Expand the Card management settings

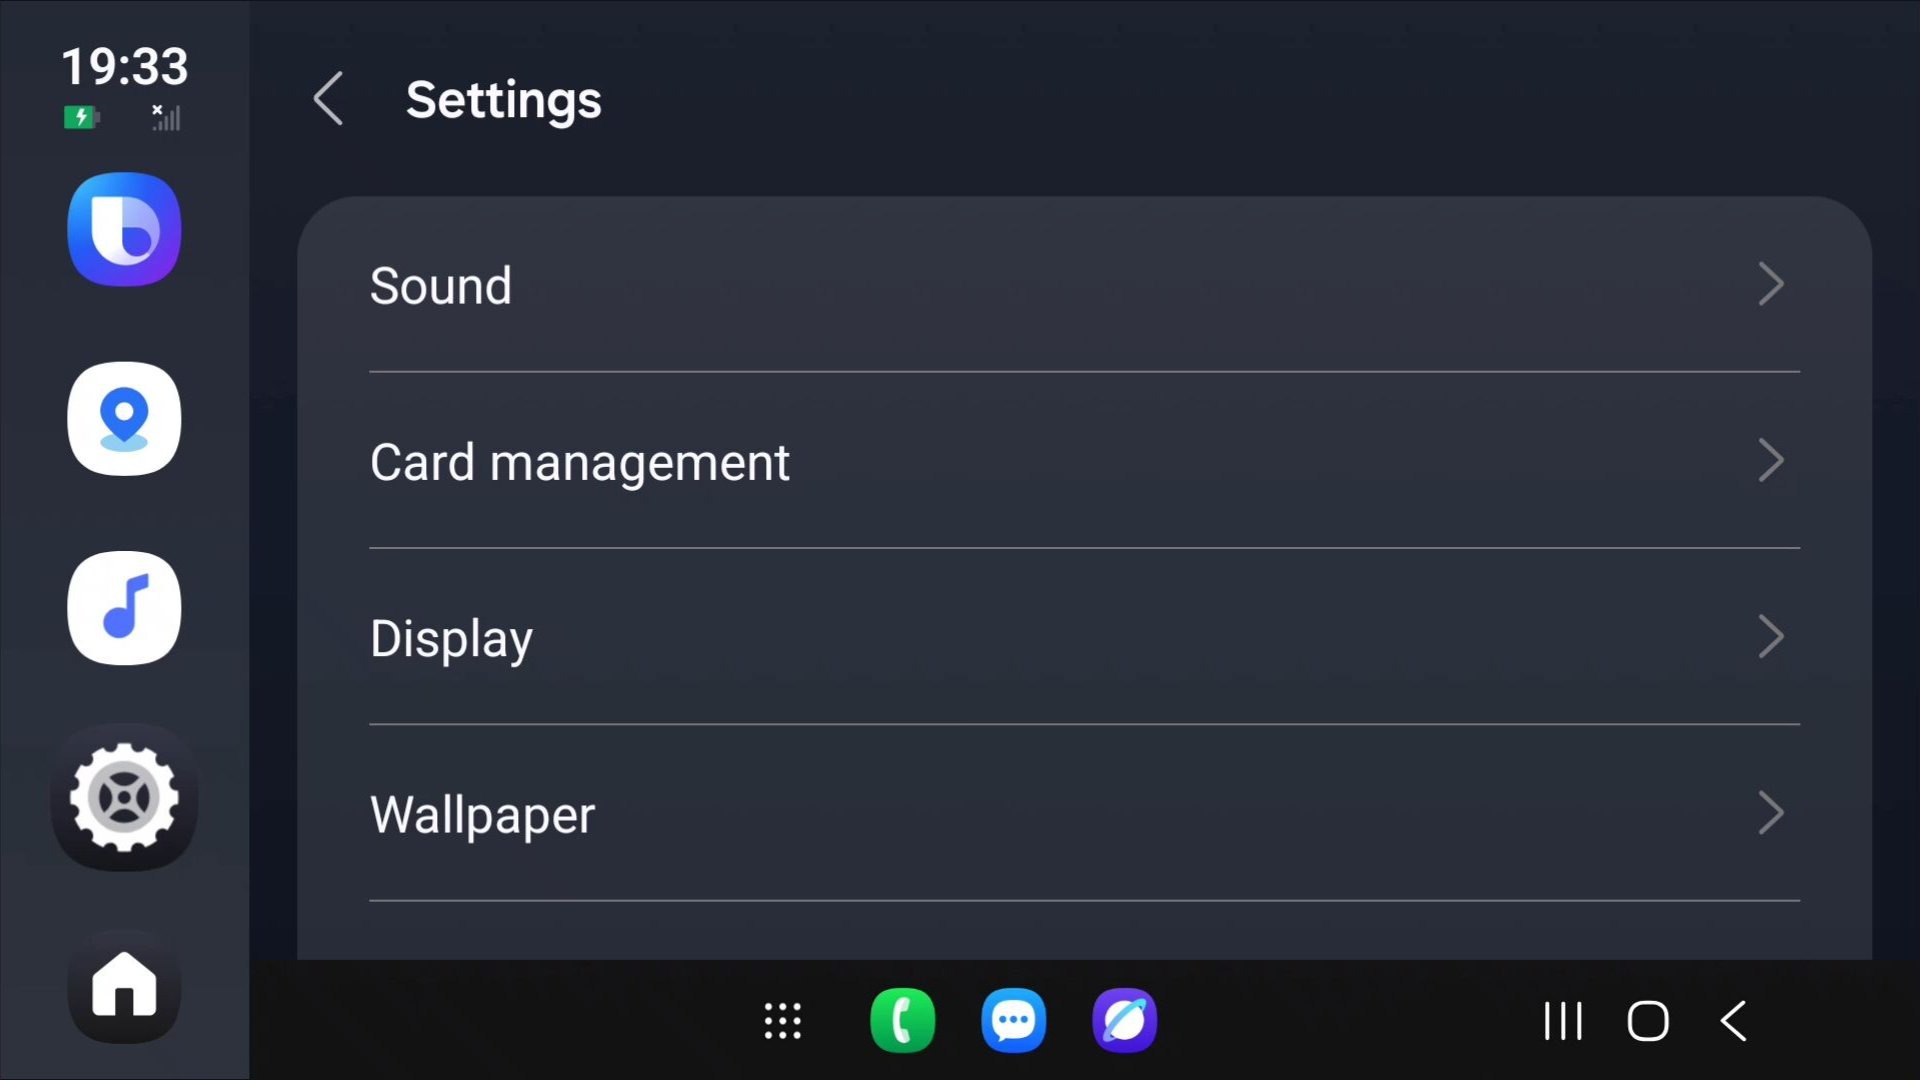(1771, 461)
